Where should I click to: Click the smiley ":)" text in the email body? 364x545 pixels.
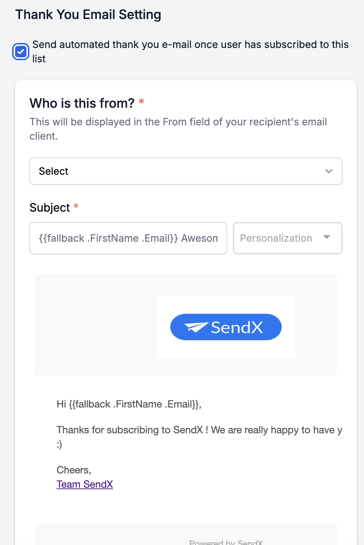click(59, 445)
